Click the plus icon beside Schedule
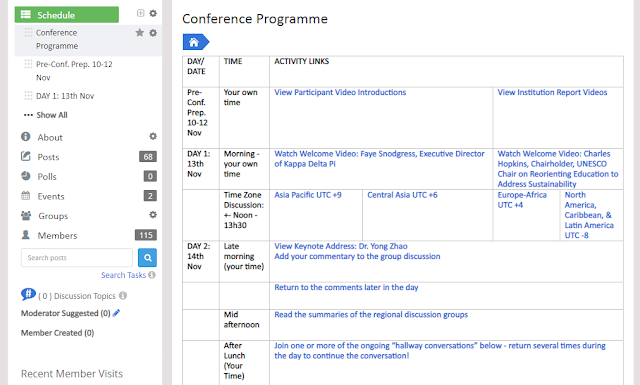 click(140, 13)
